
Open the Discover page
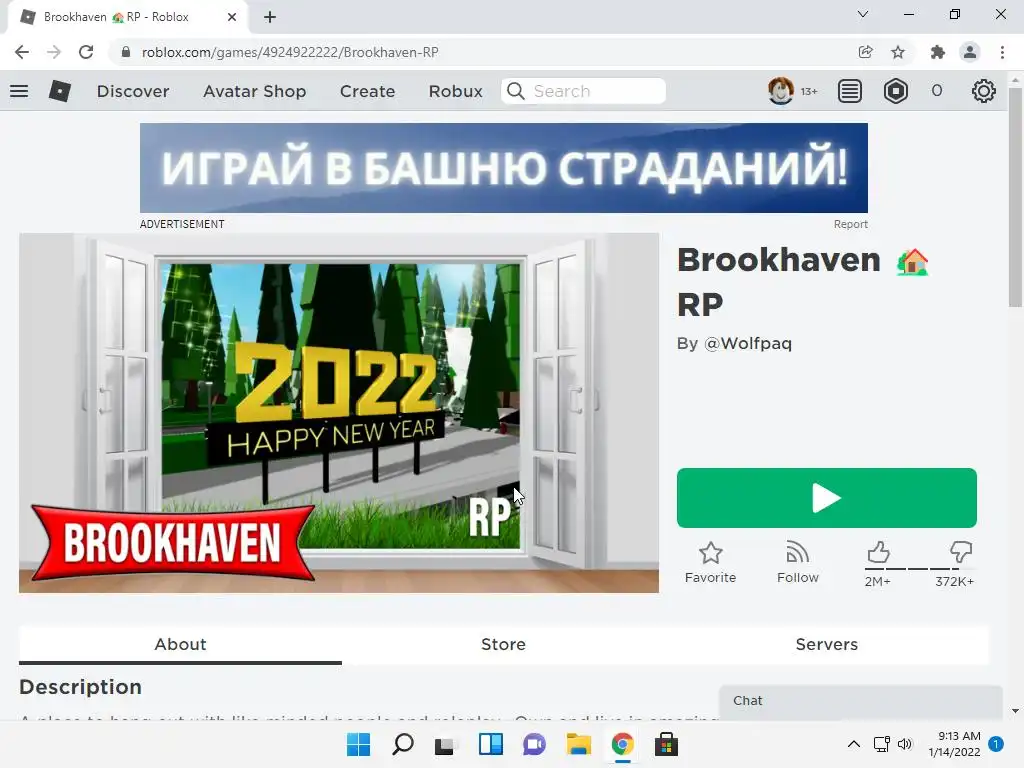click(133, 91)
